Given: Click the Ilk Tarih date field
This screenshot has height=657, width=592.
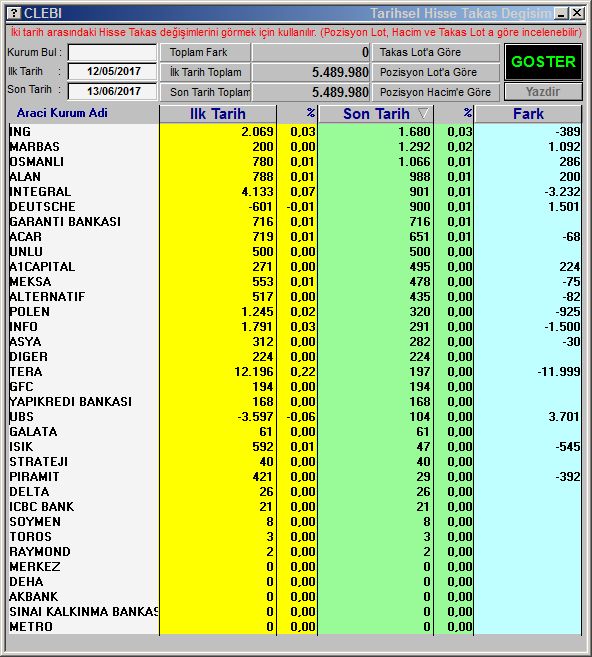Looking at the screenshot, I should coord(112,71).
